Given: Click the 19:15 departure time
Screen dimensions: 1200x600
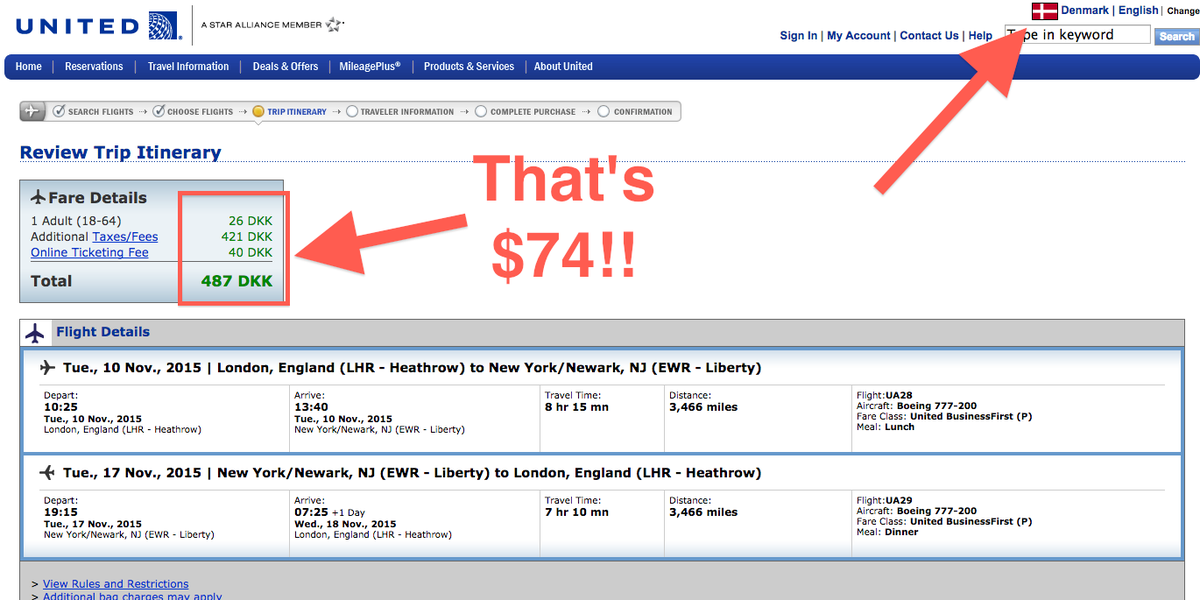Looking at the screenshot, I should (59, 512).
